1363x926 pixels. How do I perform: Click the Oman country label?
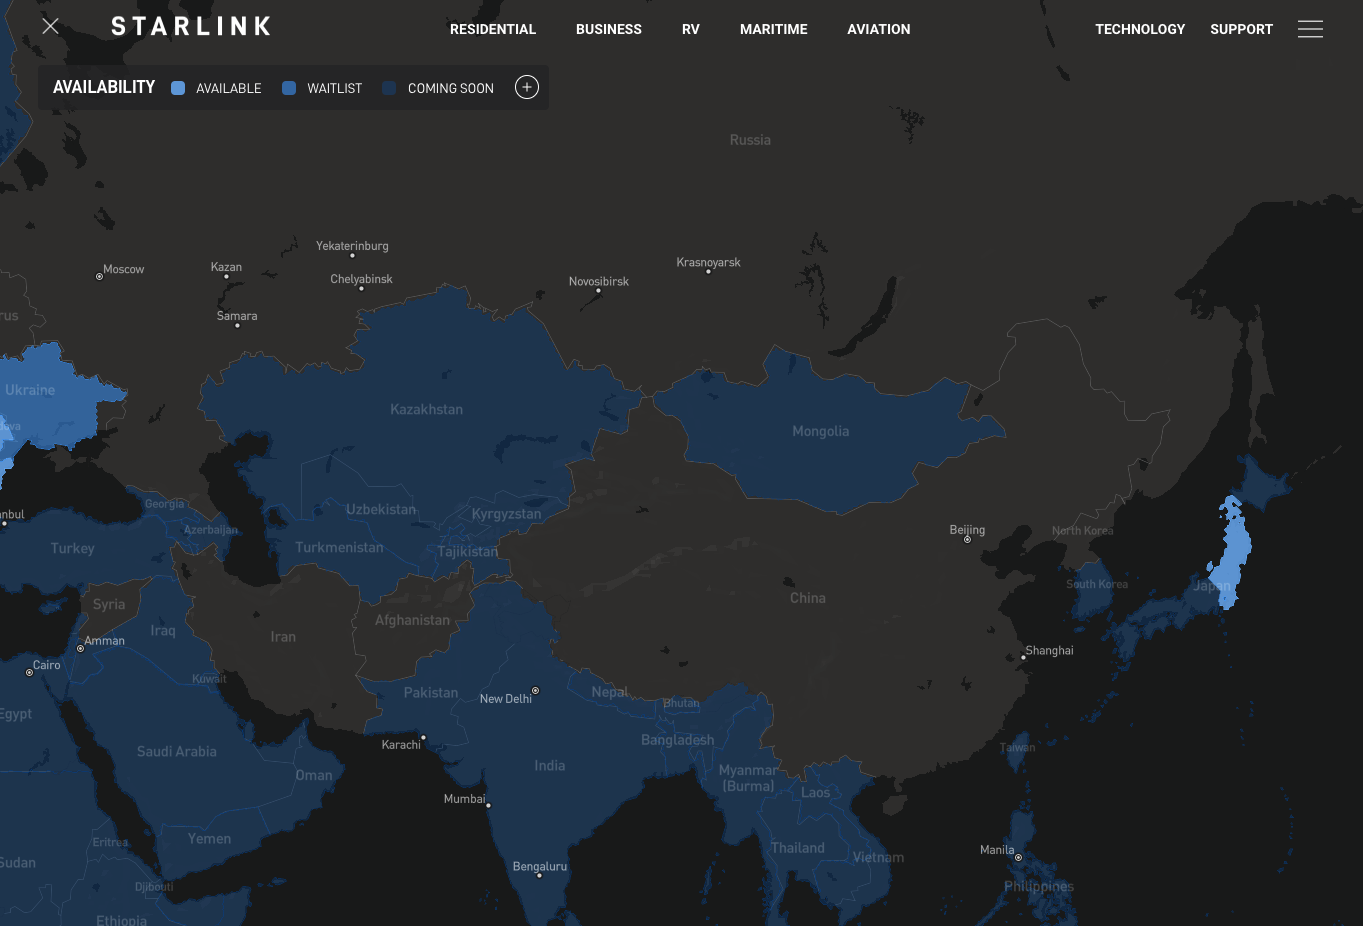coord(314,776)
